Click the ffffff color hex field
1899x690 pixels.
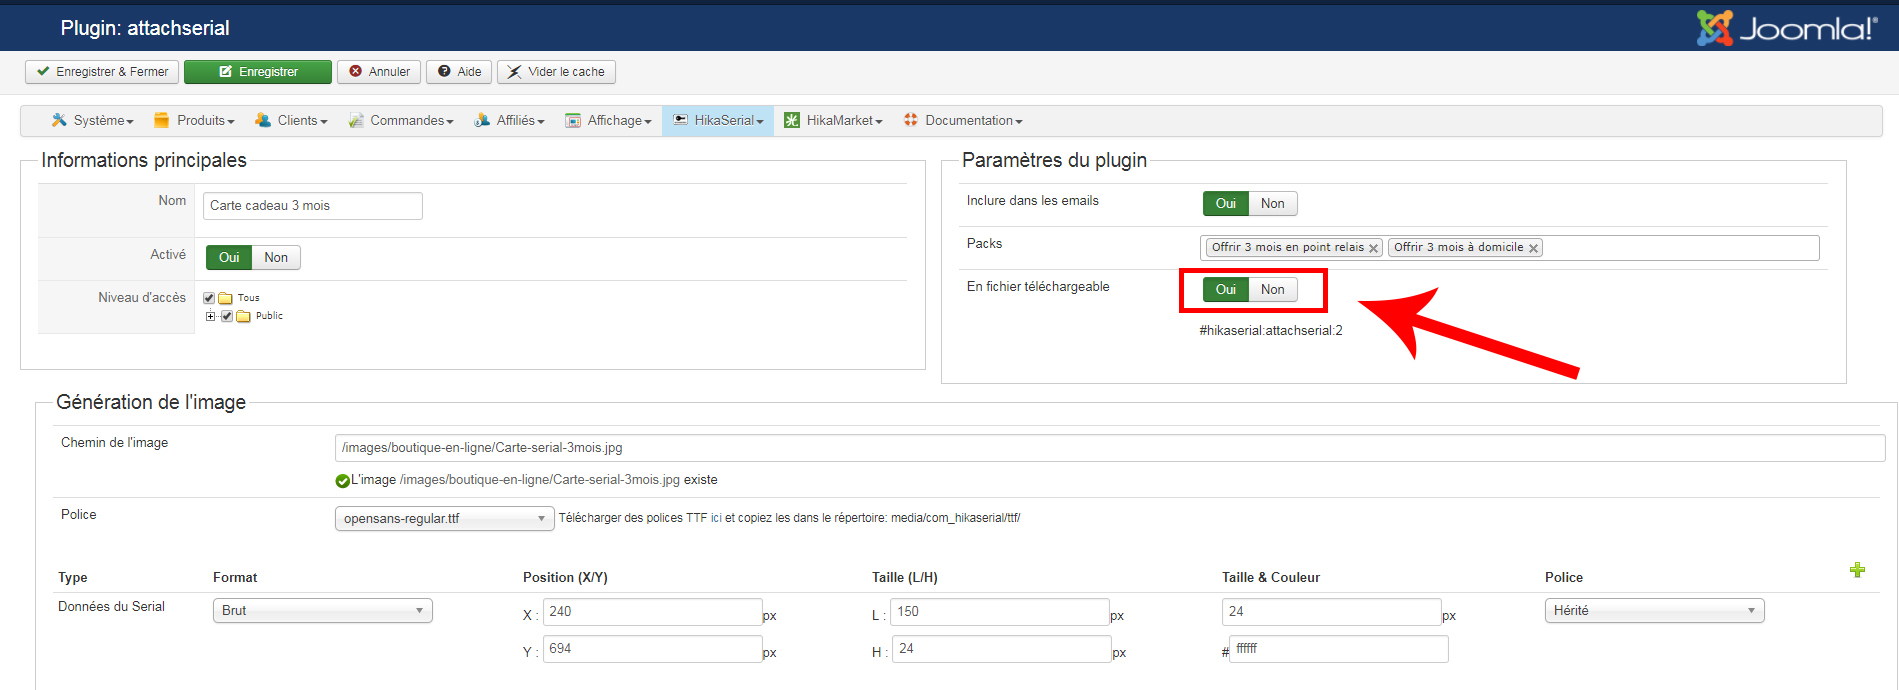click(1338, 650)
